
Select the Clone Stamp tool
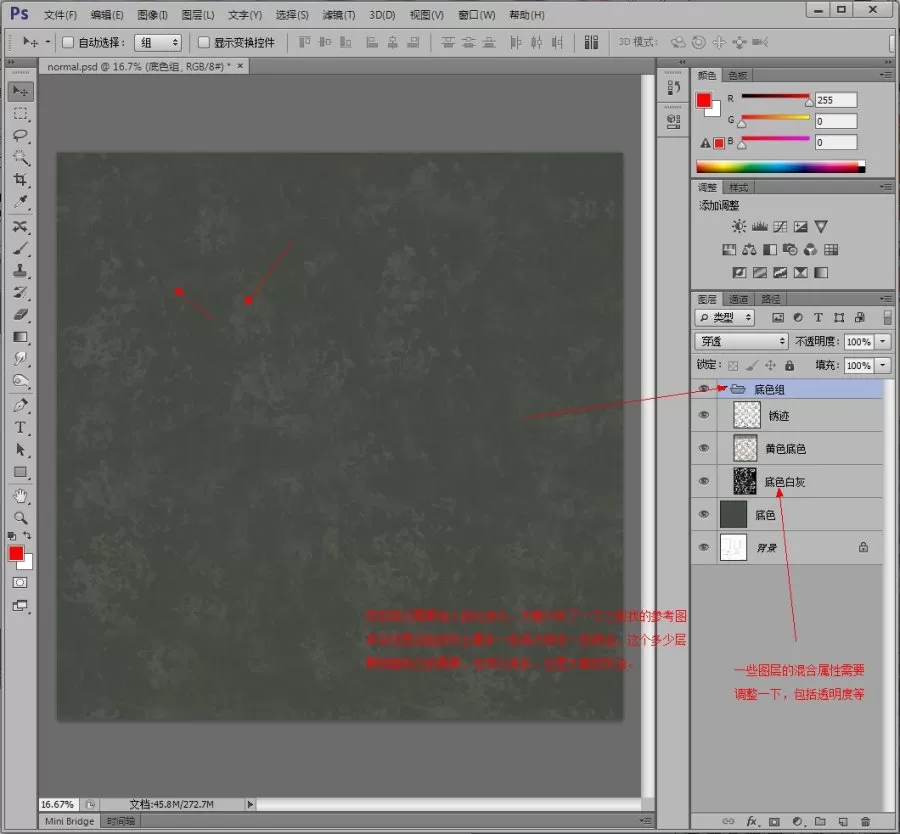pos(21,270)
